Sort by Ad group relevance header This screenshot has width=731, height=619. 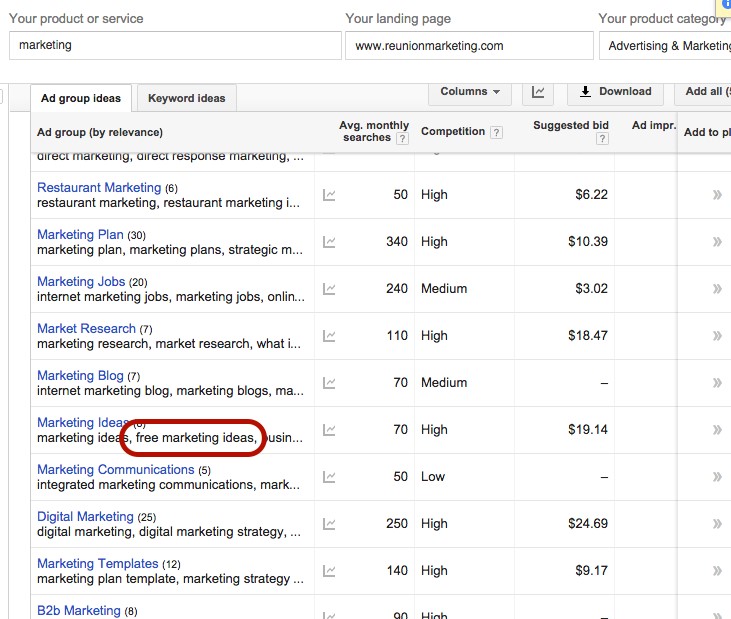pos(100,132)
